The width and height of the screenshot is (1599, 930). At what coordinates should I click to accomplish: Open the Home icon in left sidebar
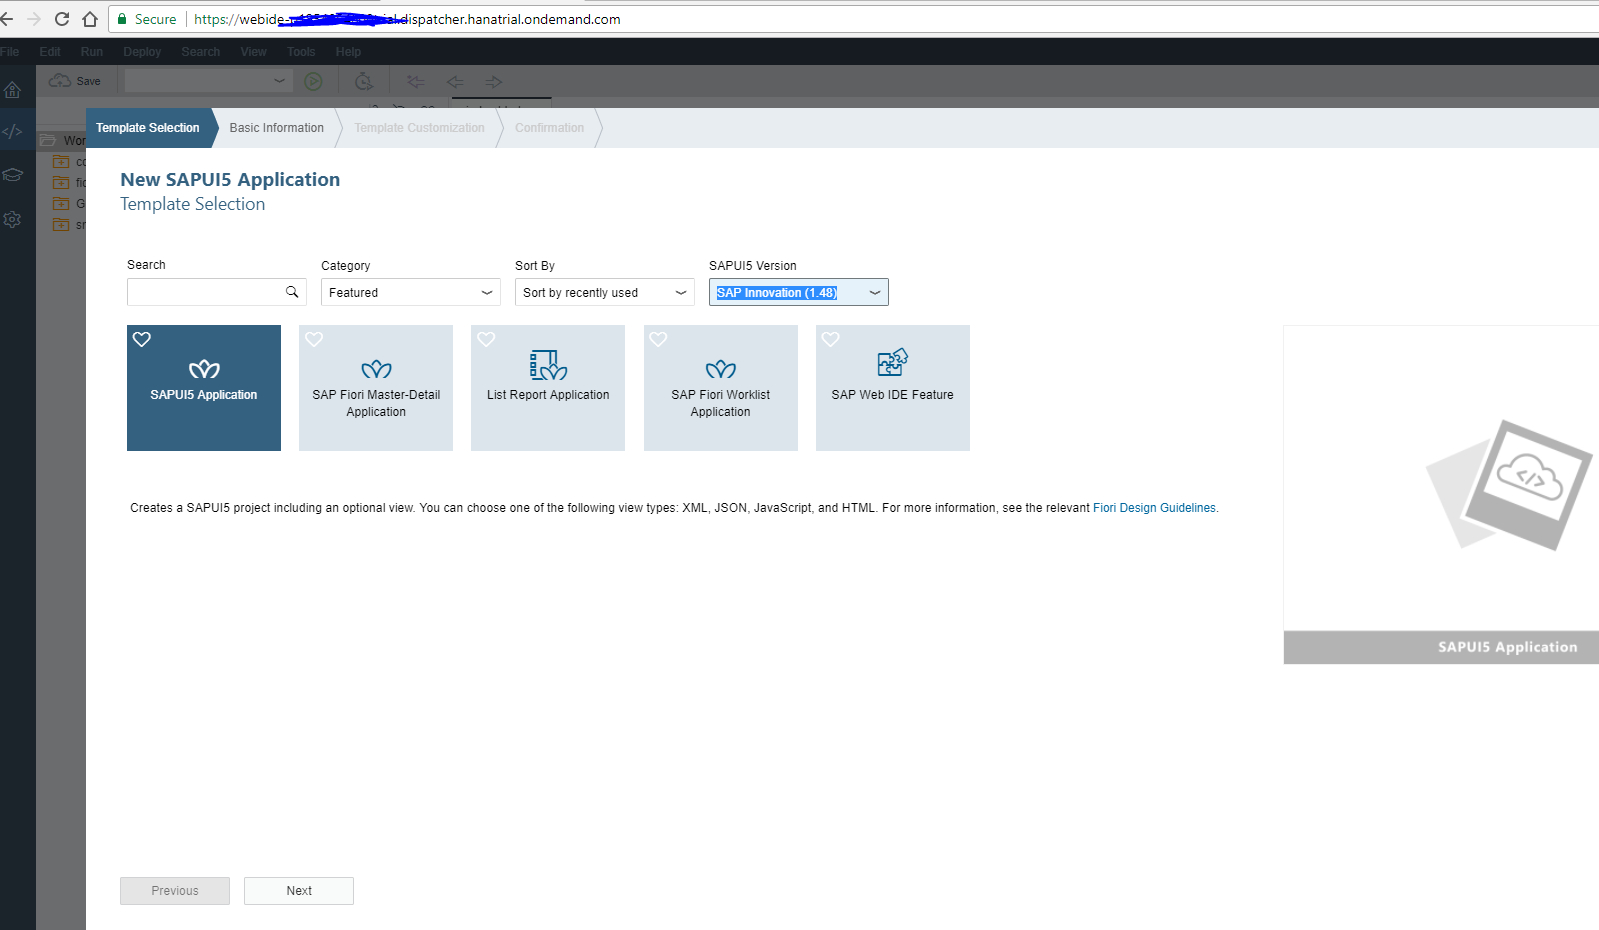12,90
